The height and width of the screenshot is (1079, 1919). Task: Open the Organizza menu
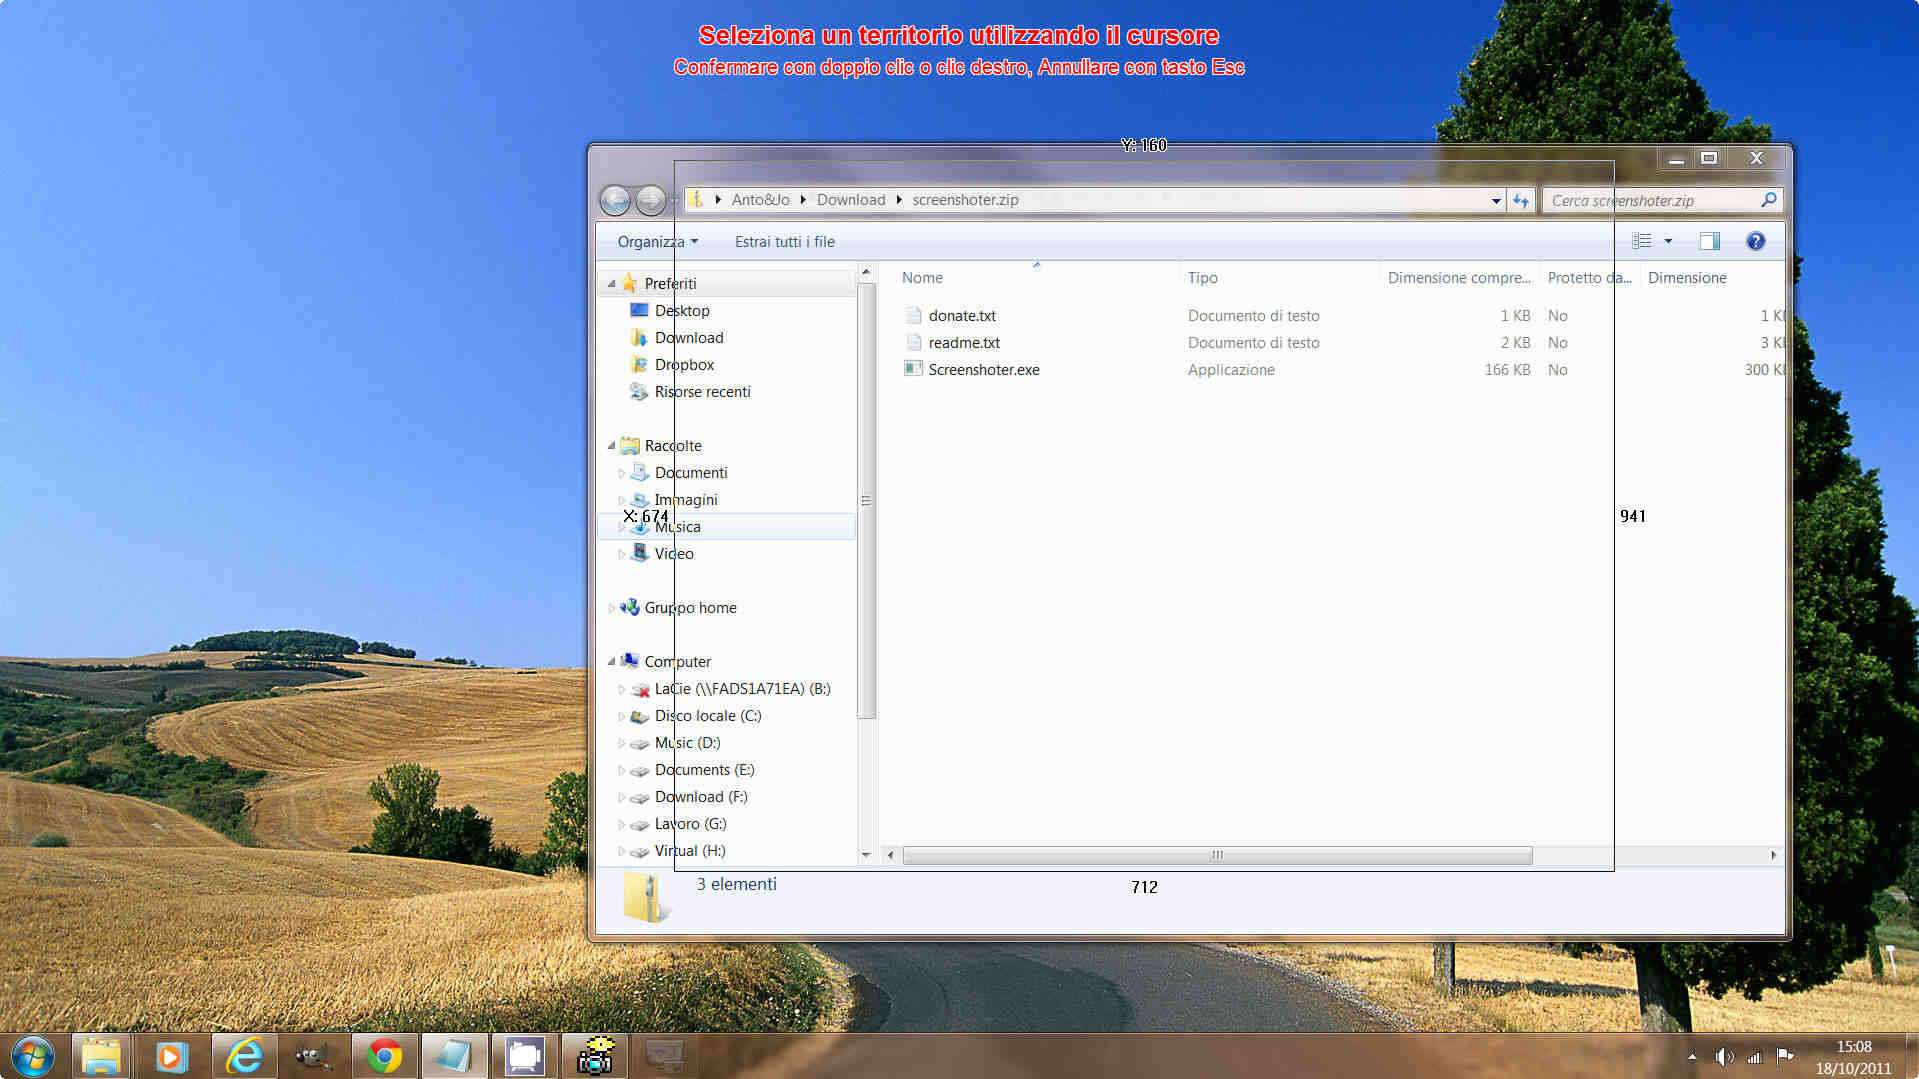pyautogui.click(x=657, y=241)
